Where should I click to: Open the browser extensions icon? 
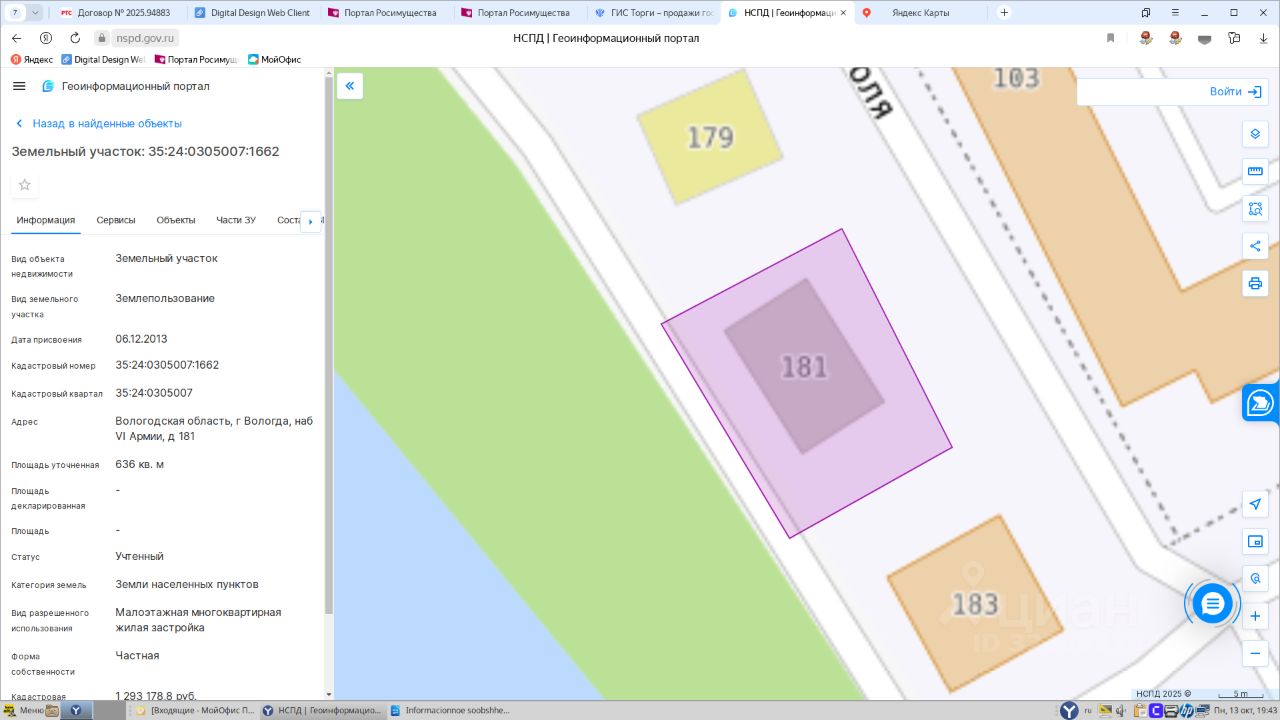(x=1234, y=38)
